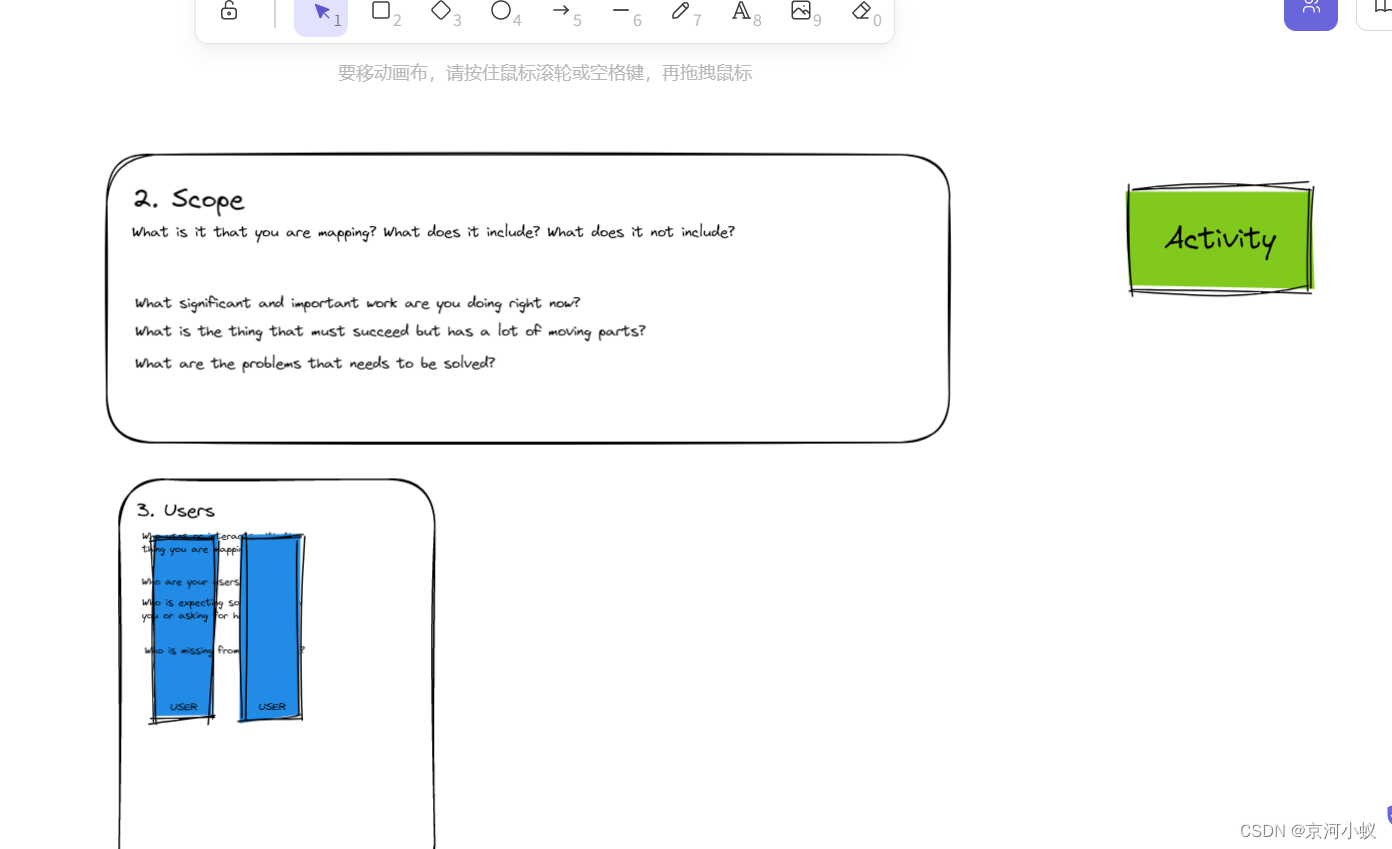
Task: Click "What is the thing that must succeed" line
Action: click(x=390, y=331)
